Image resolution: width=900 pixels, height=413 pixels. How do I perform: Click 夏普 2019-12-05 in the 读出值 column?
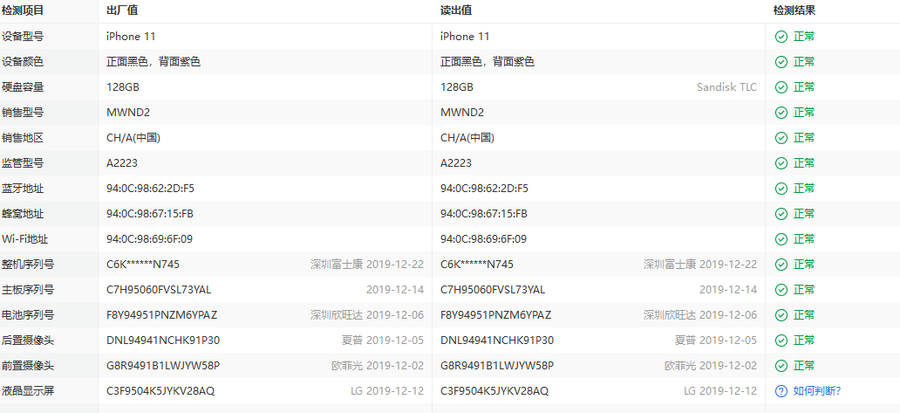(716, 340)
